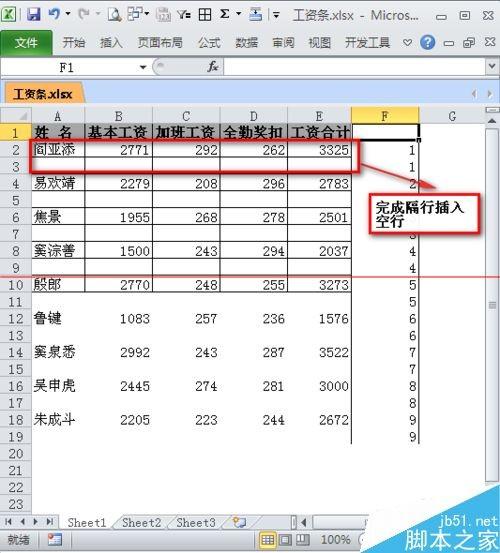Open print preview from quick access toolbar

(x=114, y=14)
